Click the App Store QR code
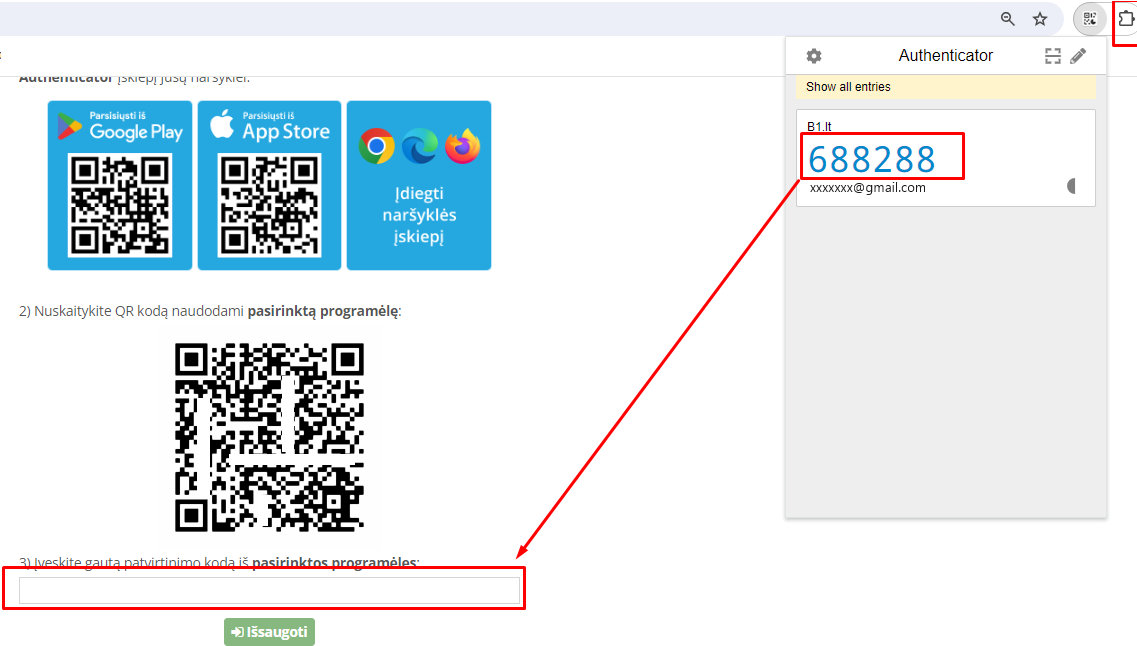This screenshot has width=1137, height=646. pos(269,205)
